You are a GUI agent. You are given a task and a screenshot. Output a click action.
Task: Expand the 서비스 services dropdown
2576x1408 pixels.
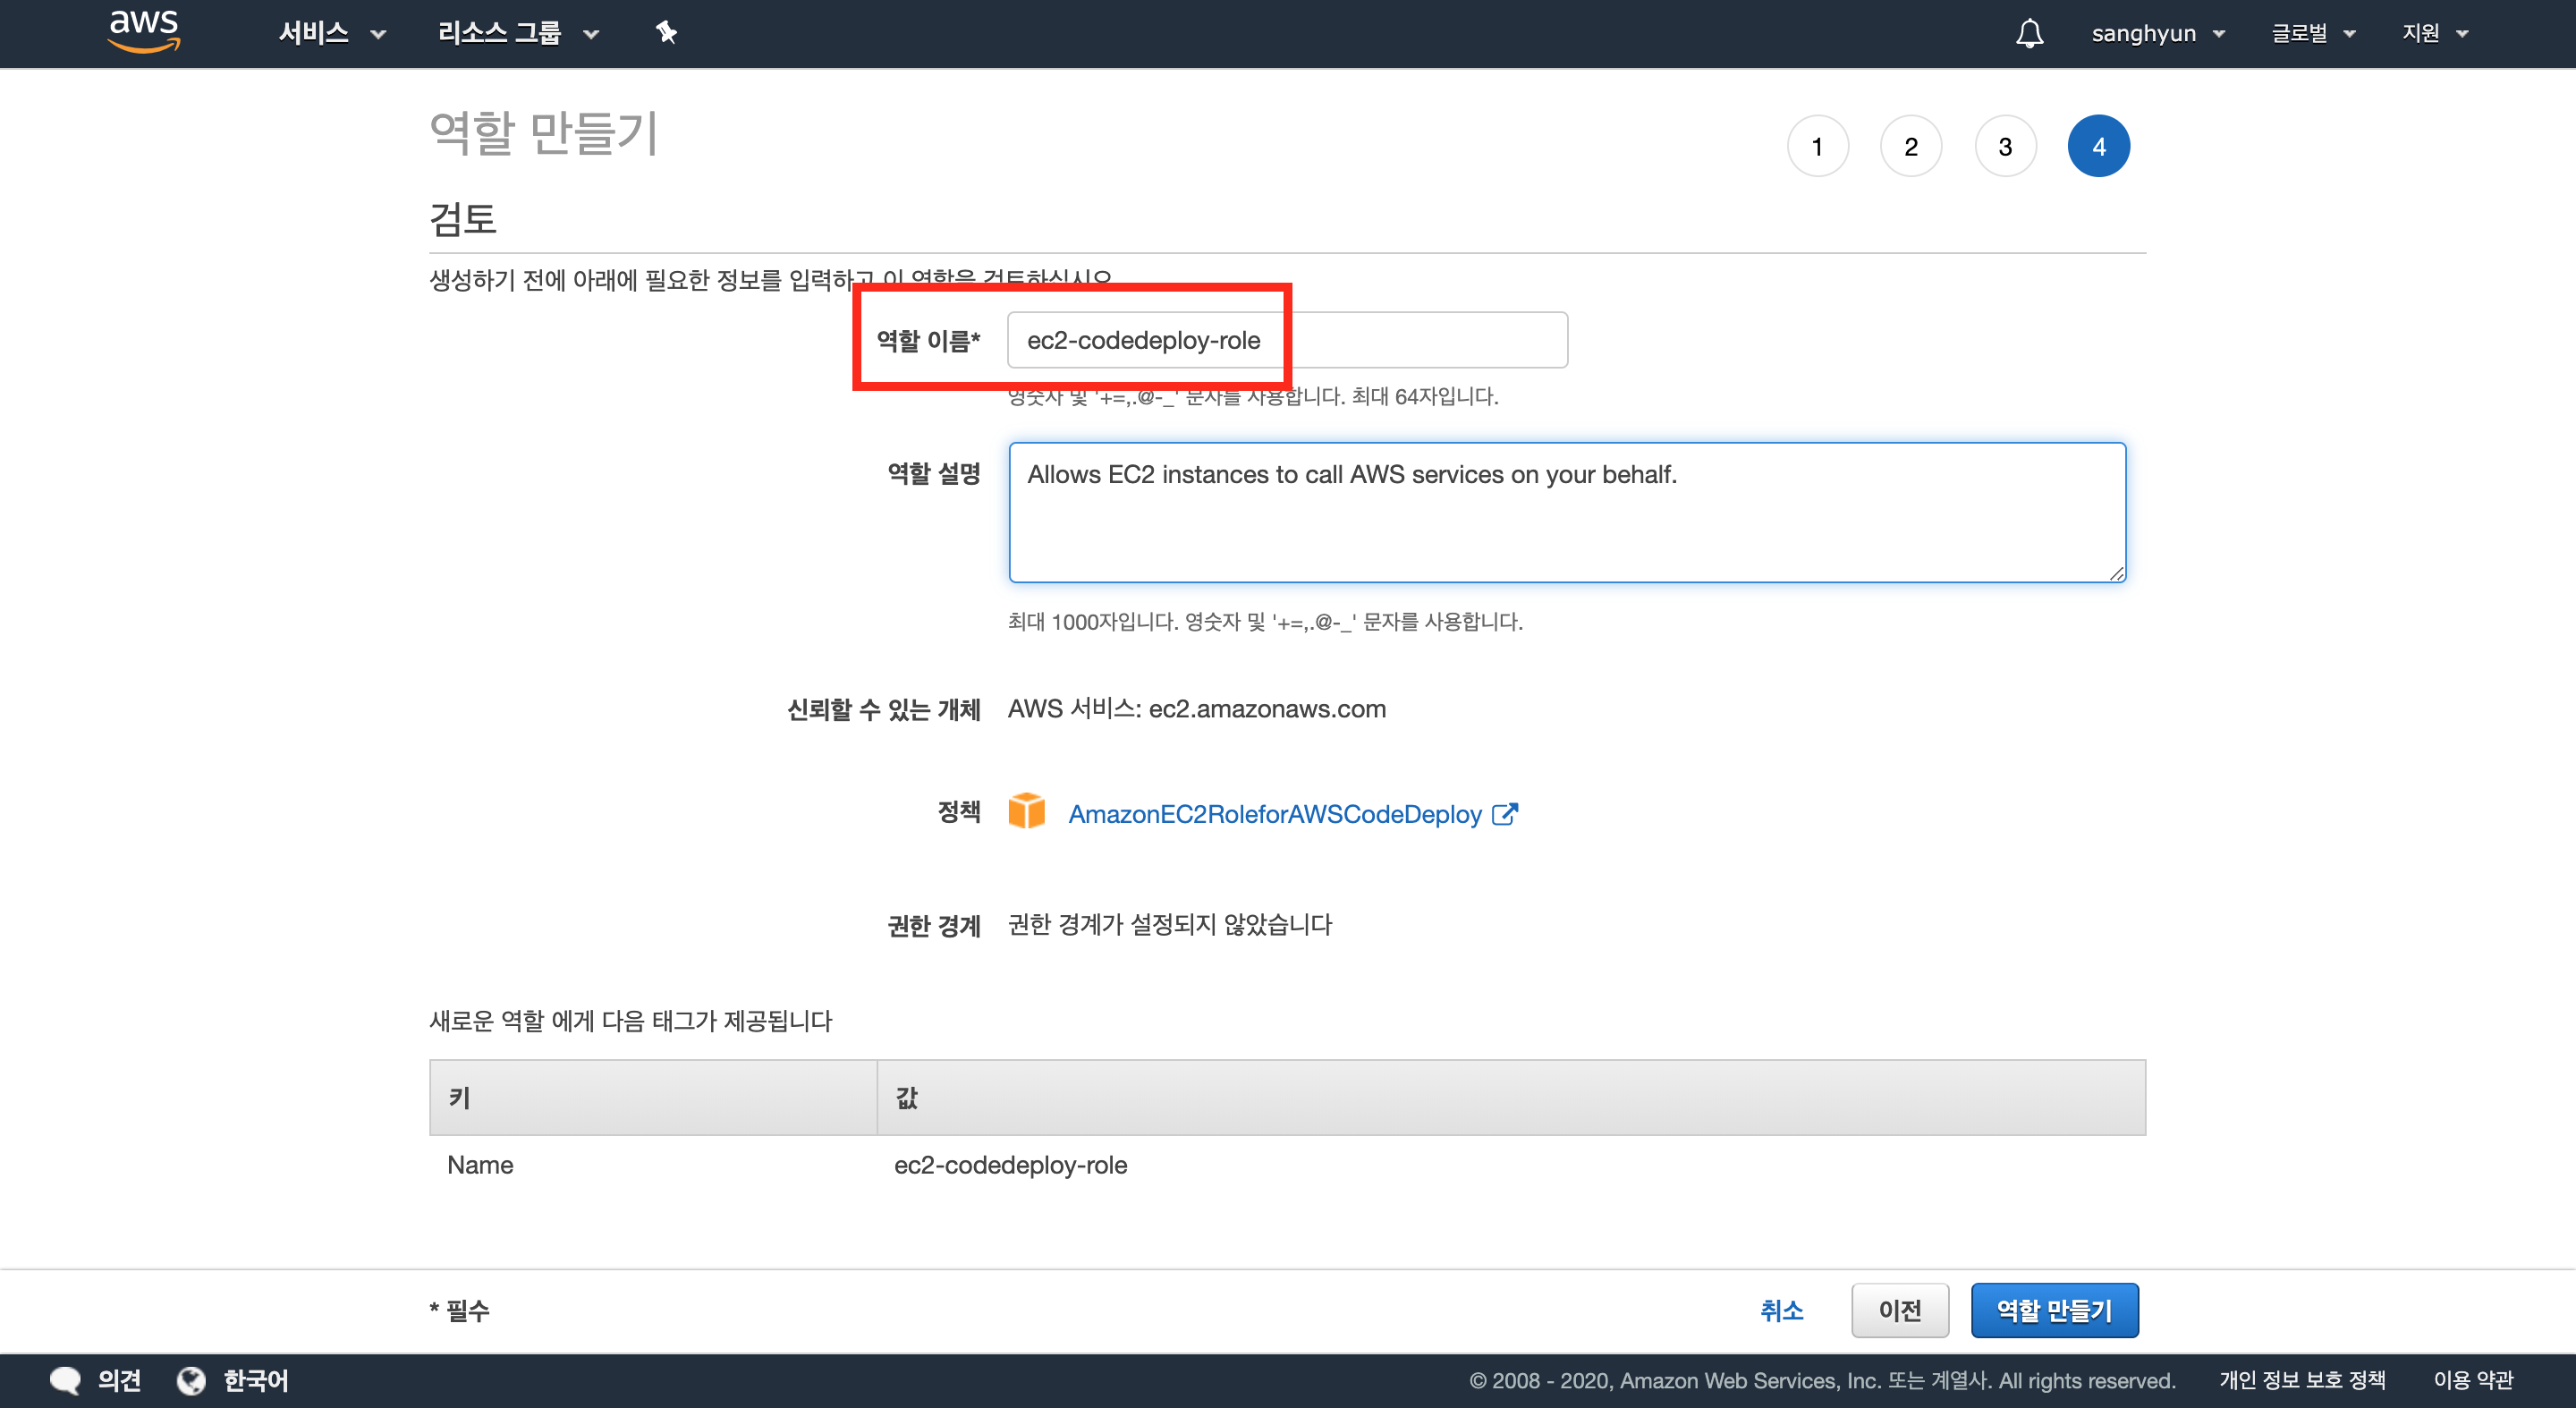[331, 33]
